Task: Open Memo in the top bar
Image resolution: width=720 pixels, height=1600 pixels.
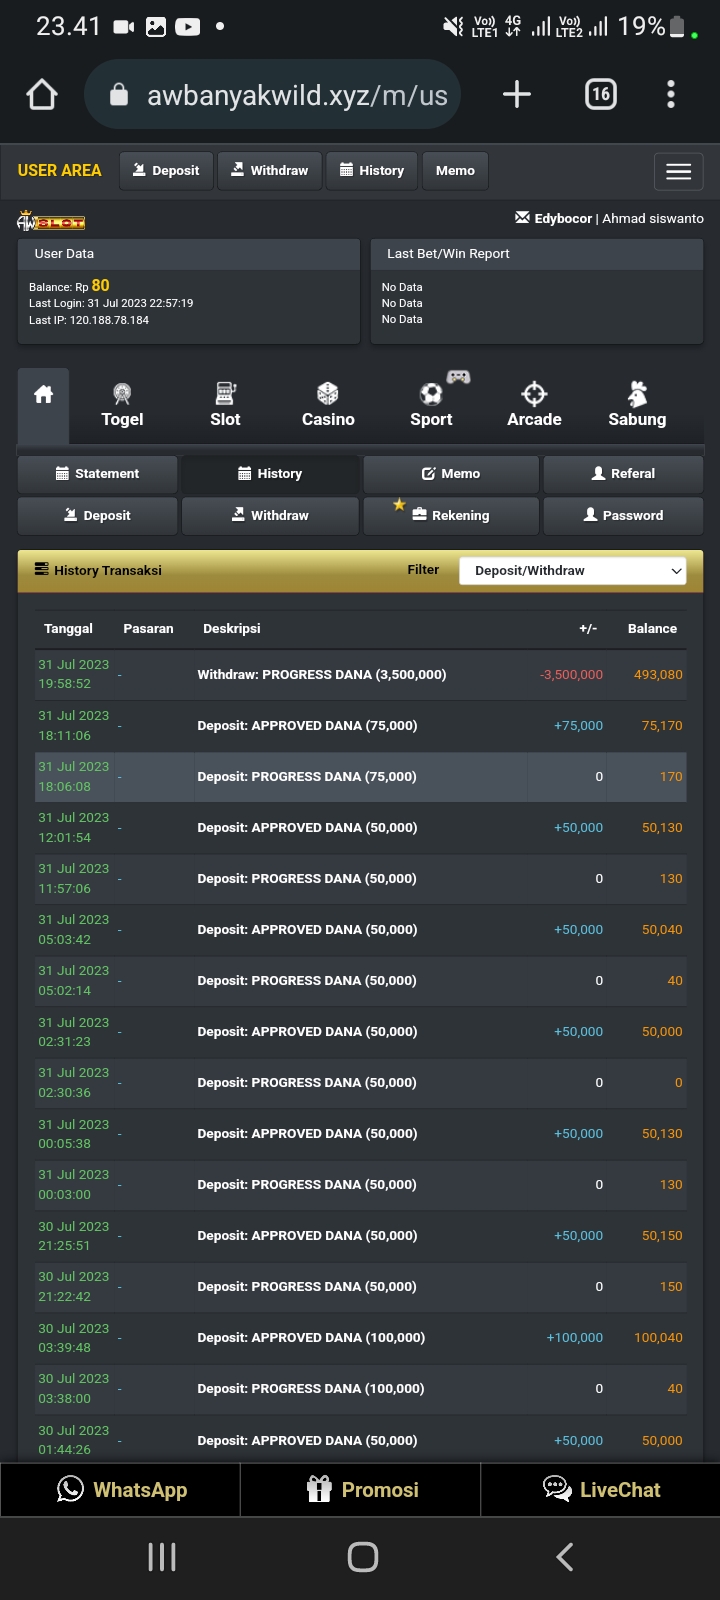Action: tap(455, 171)
